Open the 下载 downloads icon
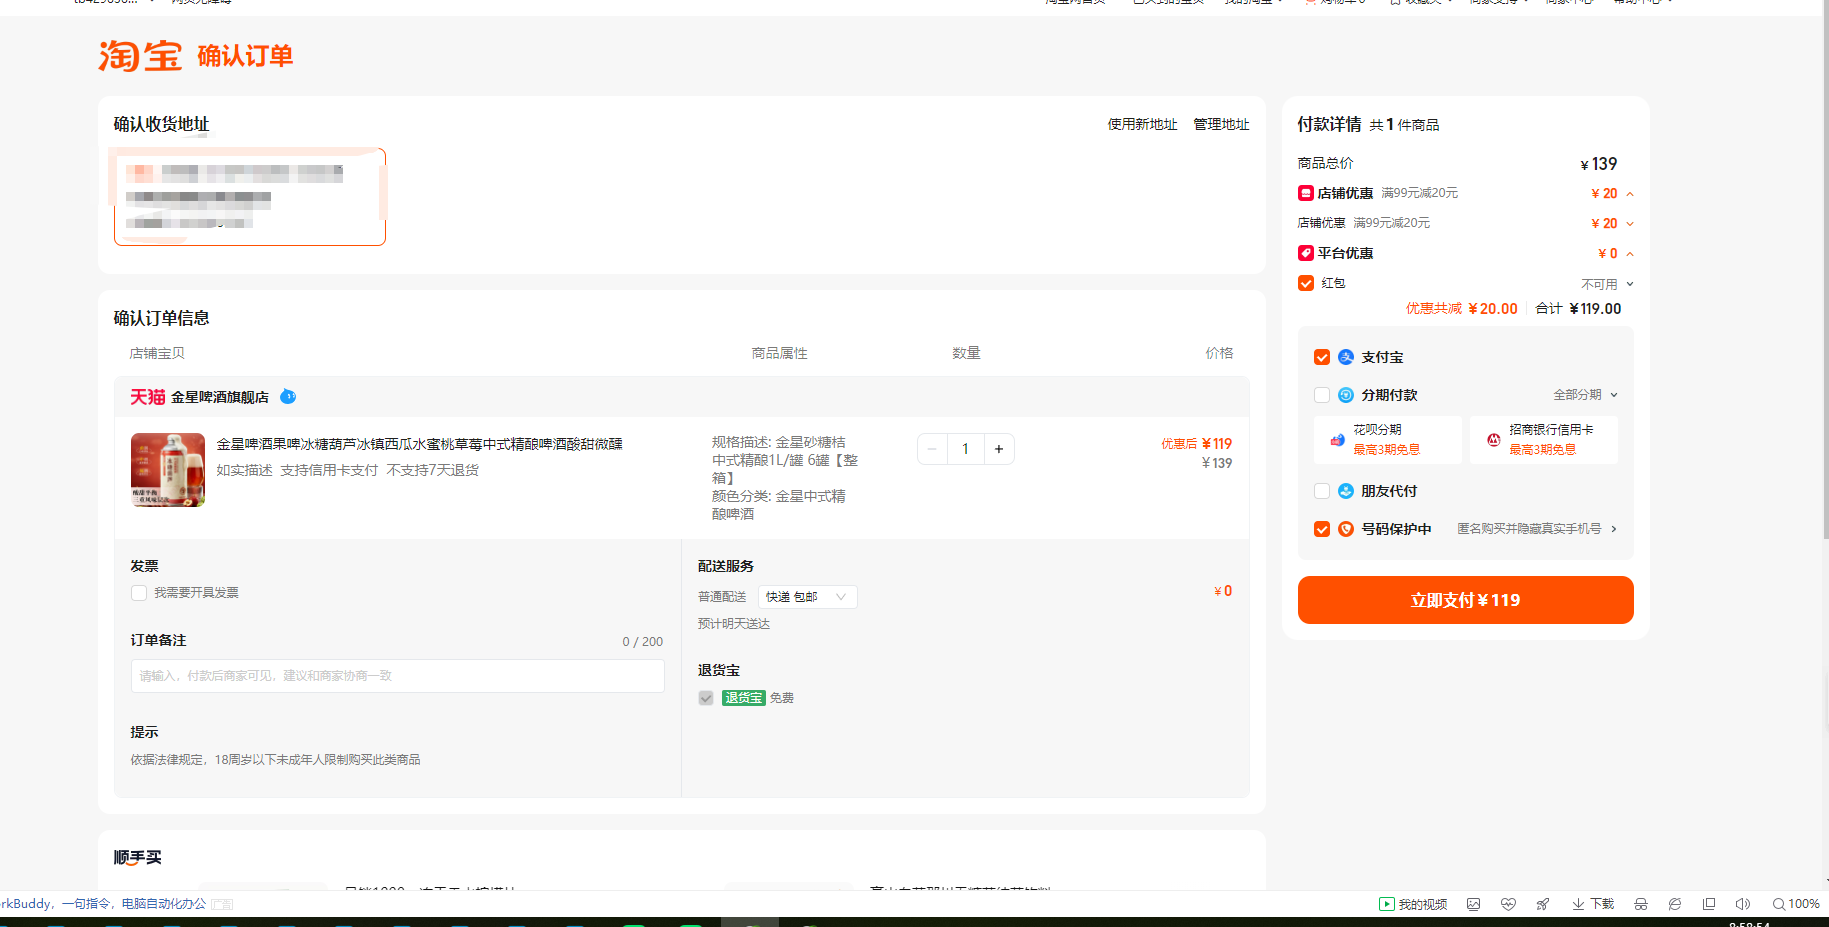 [x=1593, y=904]
